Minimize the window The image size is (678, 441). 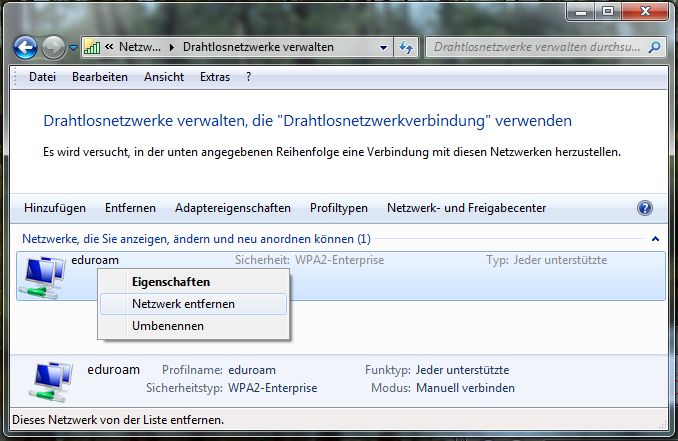click(x=581, y=12)
